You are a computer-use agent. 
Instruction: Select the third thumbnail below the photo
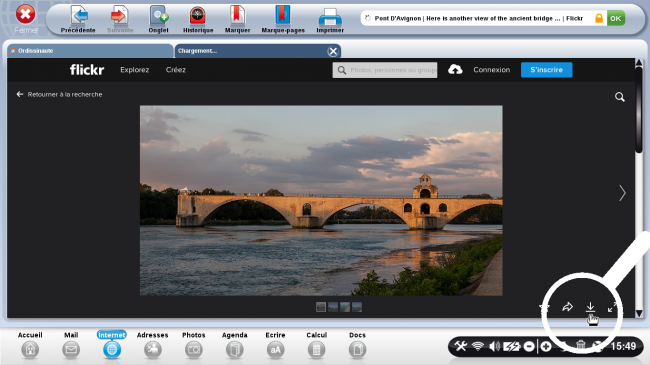[345, 307]
